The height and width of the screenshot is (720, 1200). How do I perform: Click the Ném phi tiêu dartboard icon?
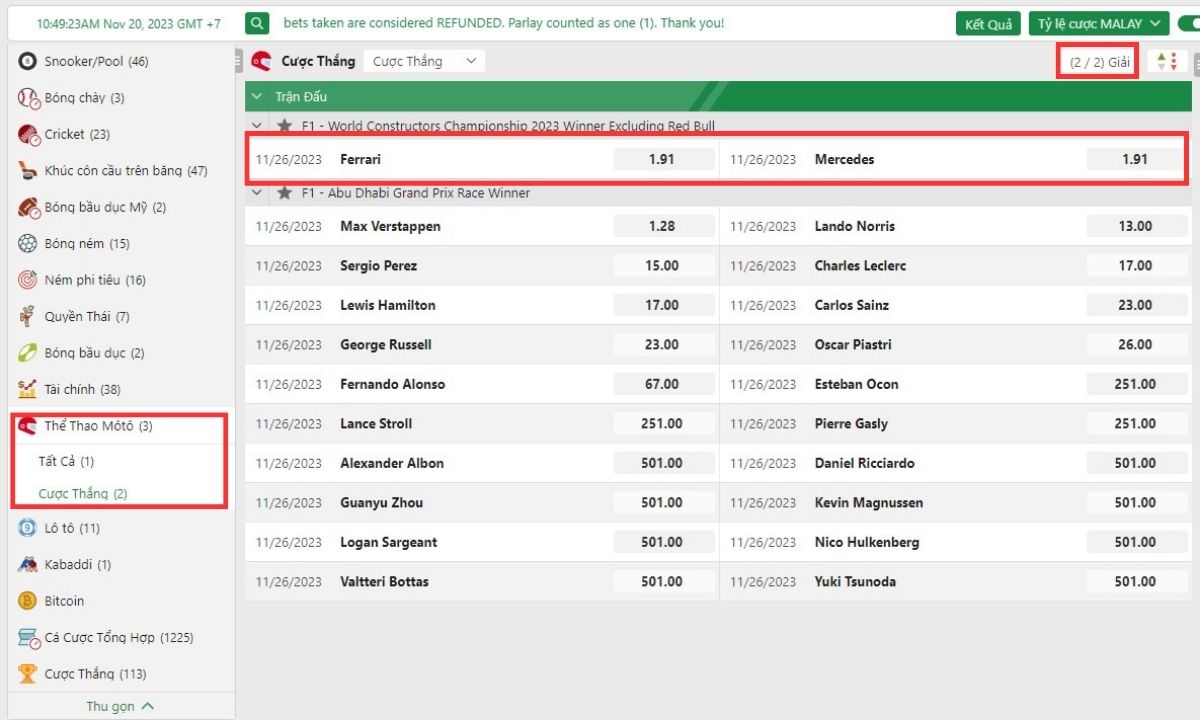(x=28, y=280)
